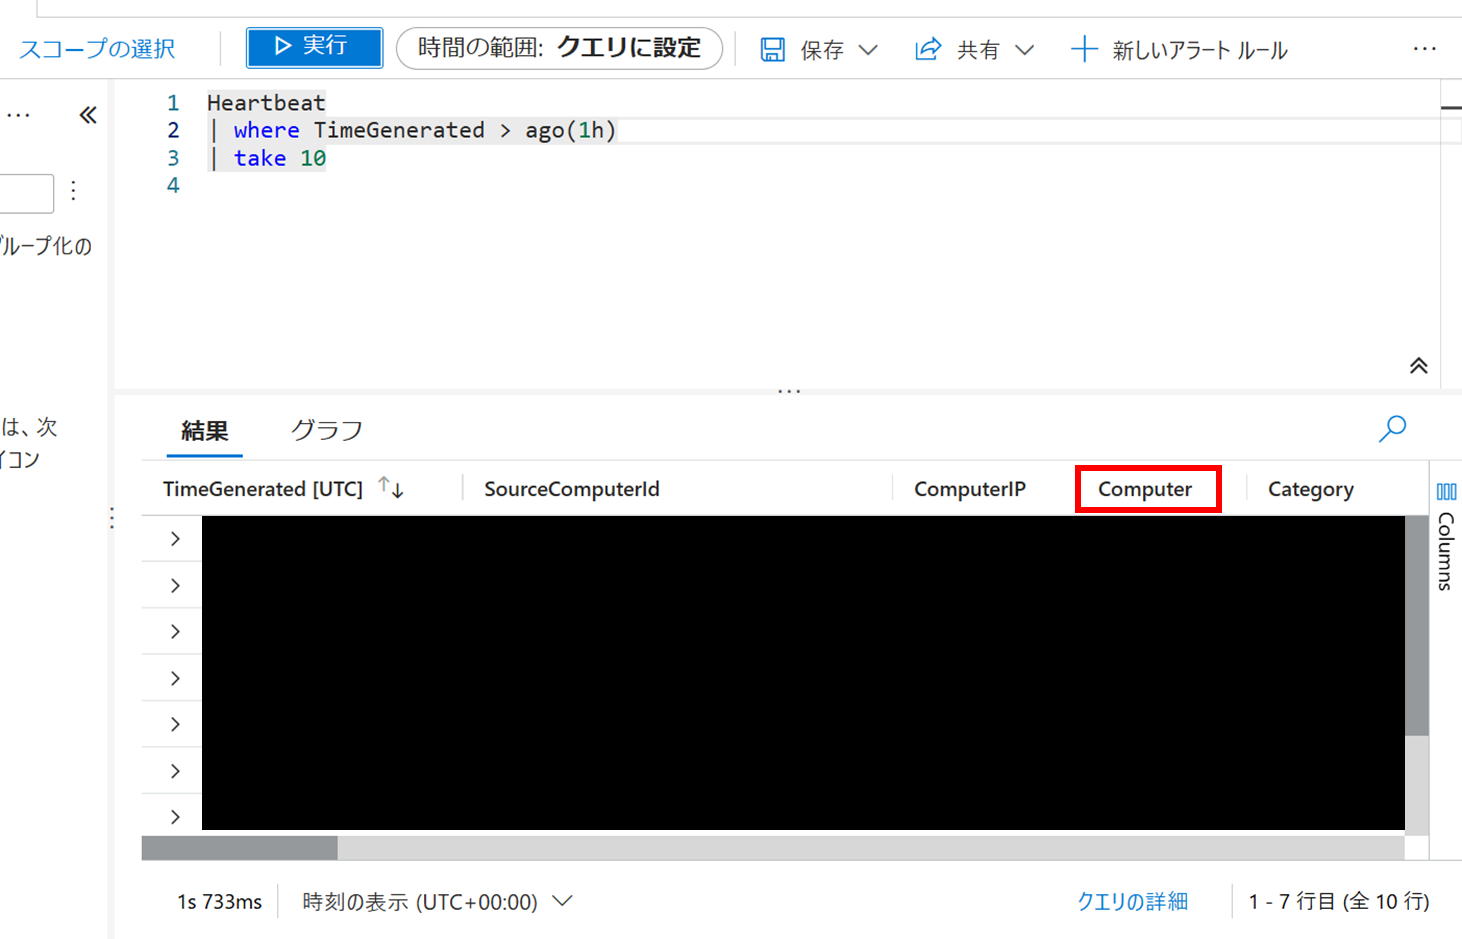Open the Columns side panel
The height and width of the screenshot is (939, 1462).
pyautogui.click(x=1446, y=537)
